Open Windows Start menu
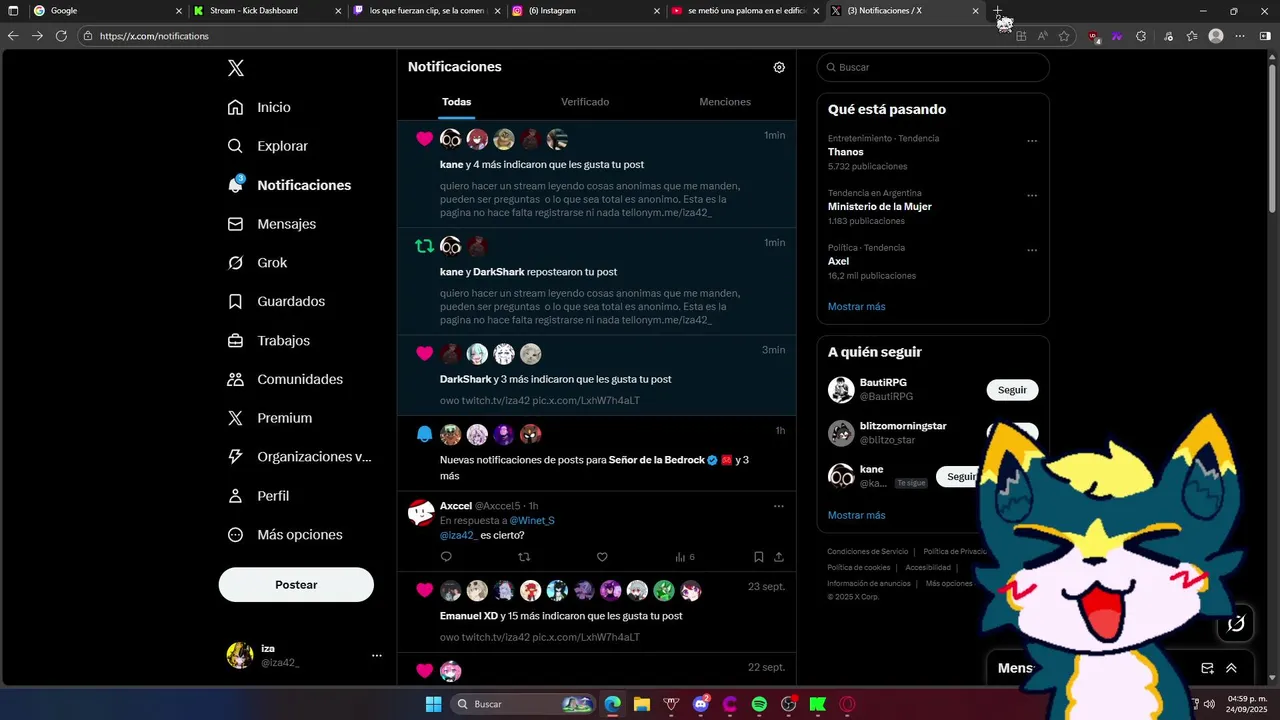Screen dimensions: 1280x720 tap(433, 704)
